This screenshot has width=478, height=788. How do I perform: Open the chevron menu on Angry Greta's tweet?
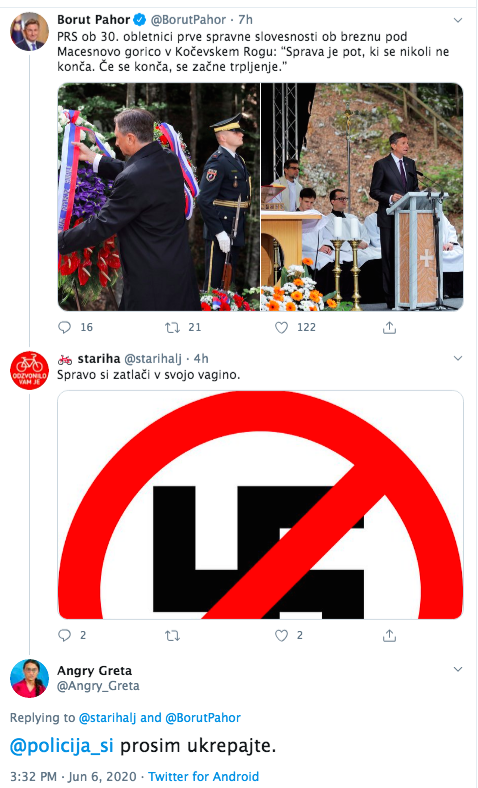(458, 669)
